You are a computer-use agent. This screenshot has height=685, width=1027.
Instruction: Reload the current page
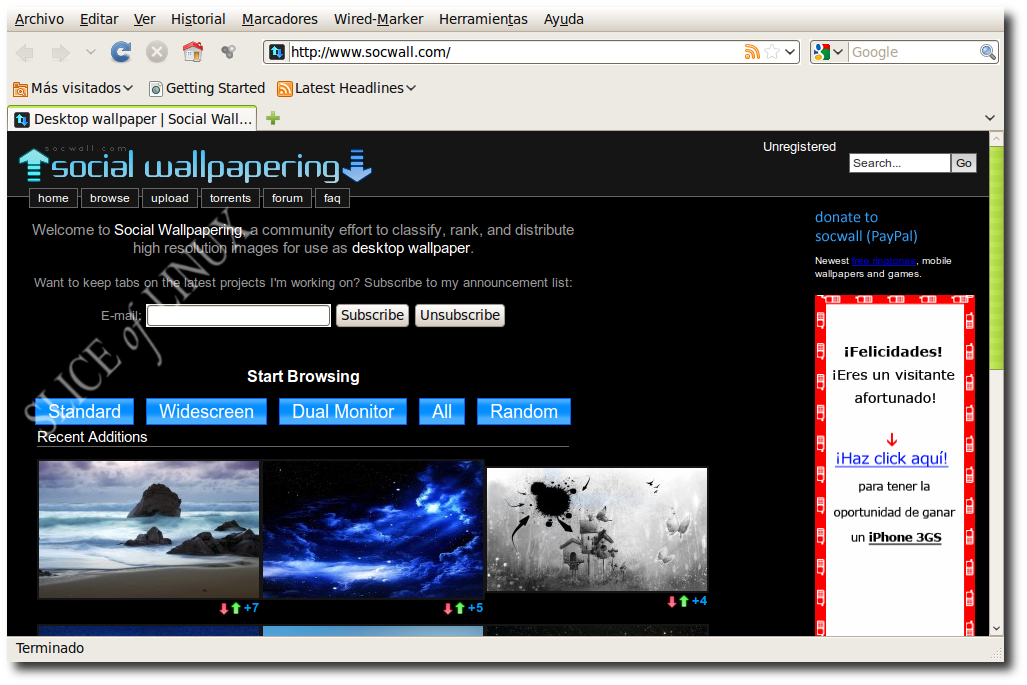tap(120, 51)
